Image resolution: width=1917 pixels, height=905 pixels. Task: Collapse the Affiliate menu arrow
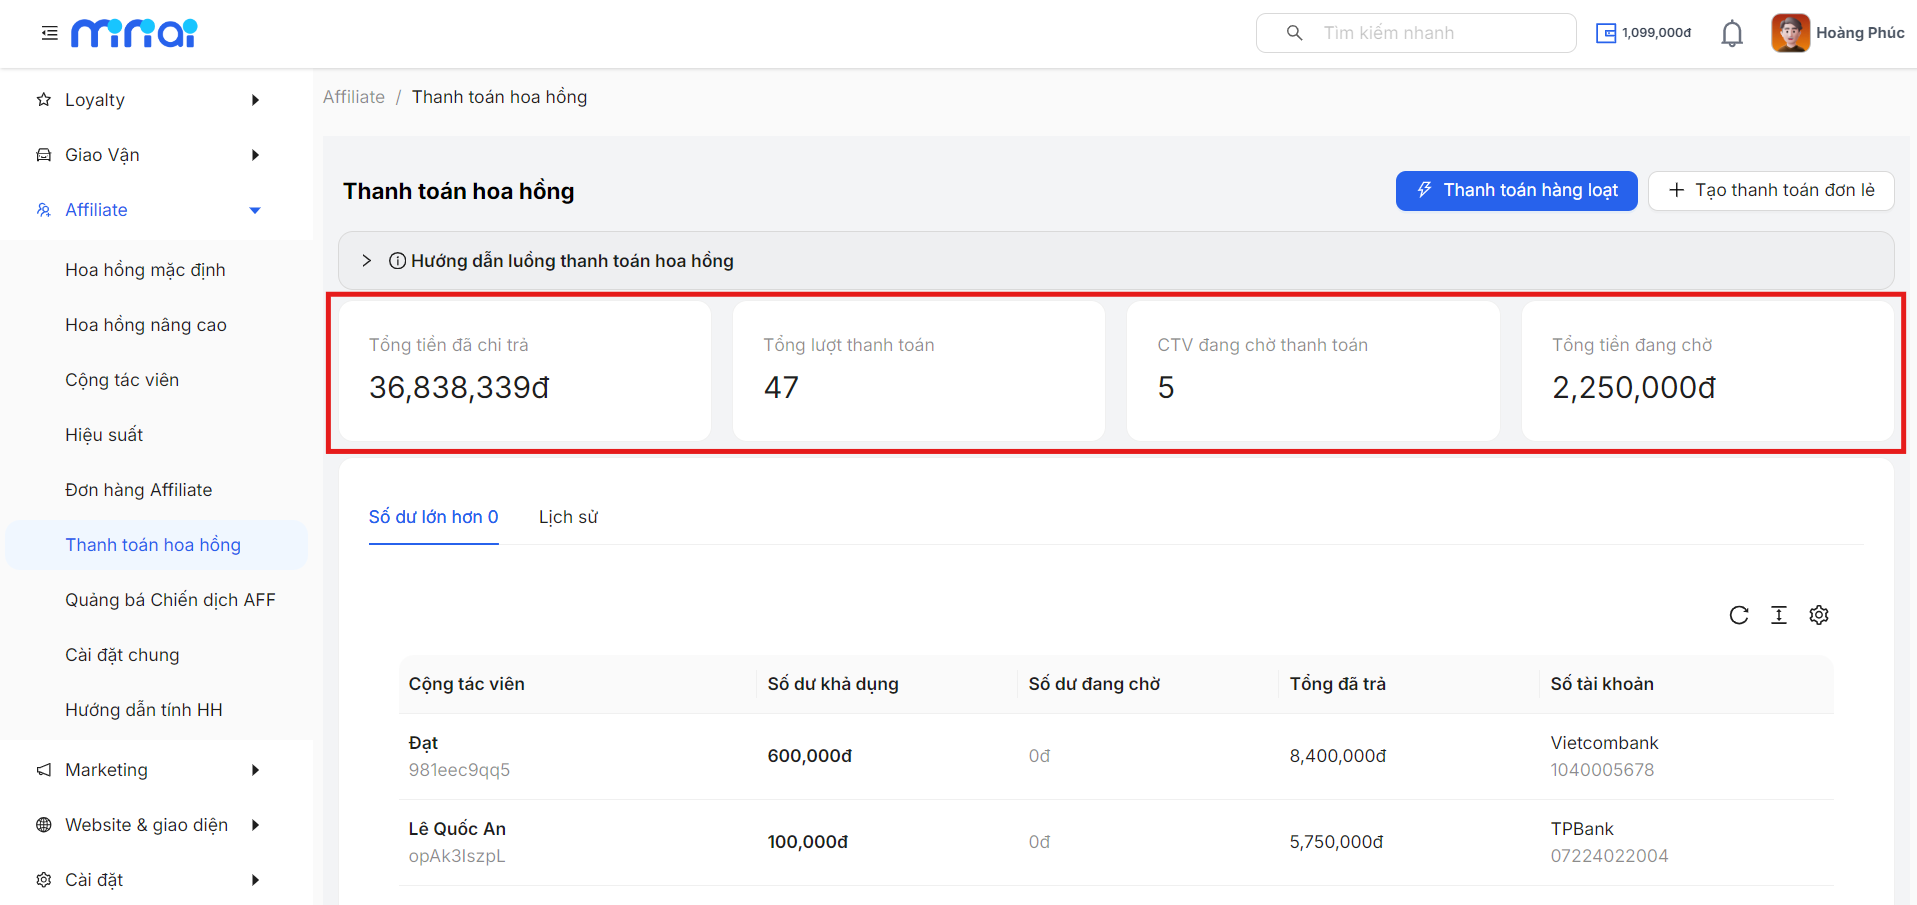coord(255,210)
